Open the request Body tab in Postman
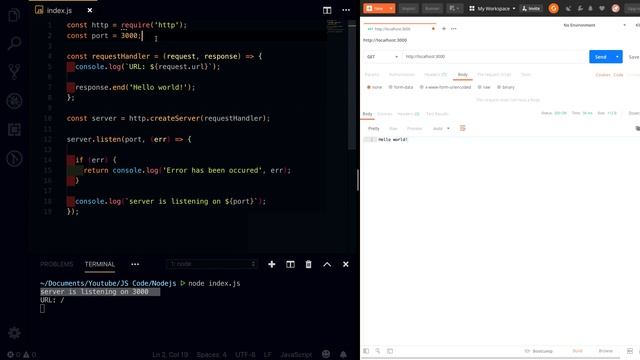 [462, 75]
